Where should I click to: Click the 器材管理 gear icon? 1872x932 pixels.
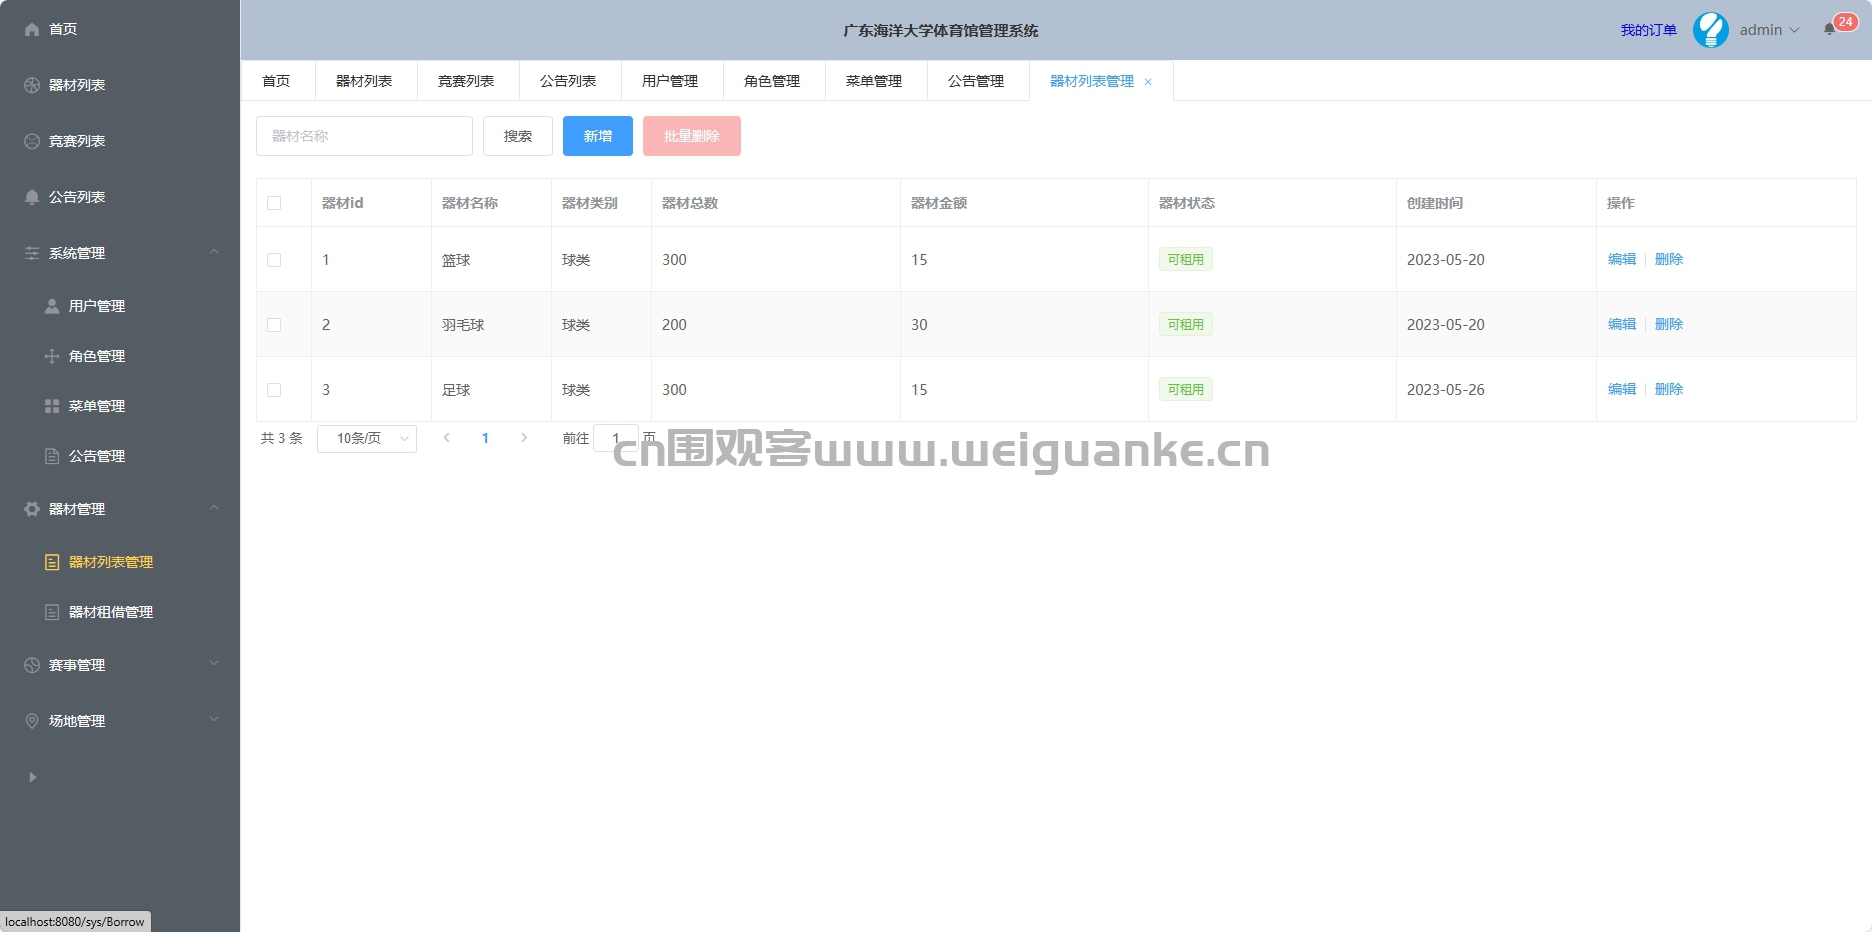point(32,509)
